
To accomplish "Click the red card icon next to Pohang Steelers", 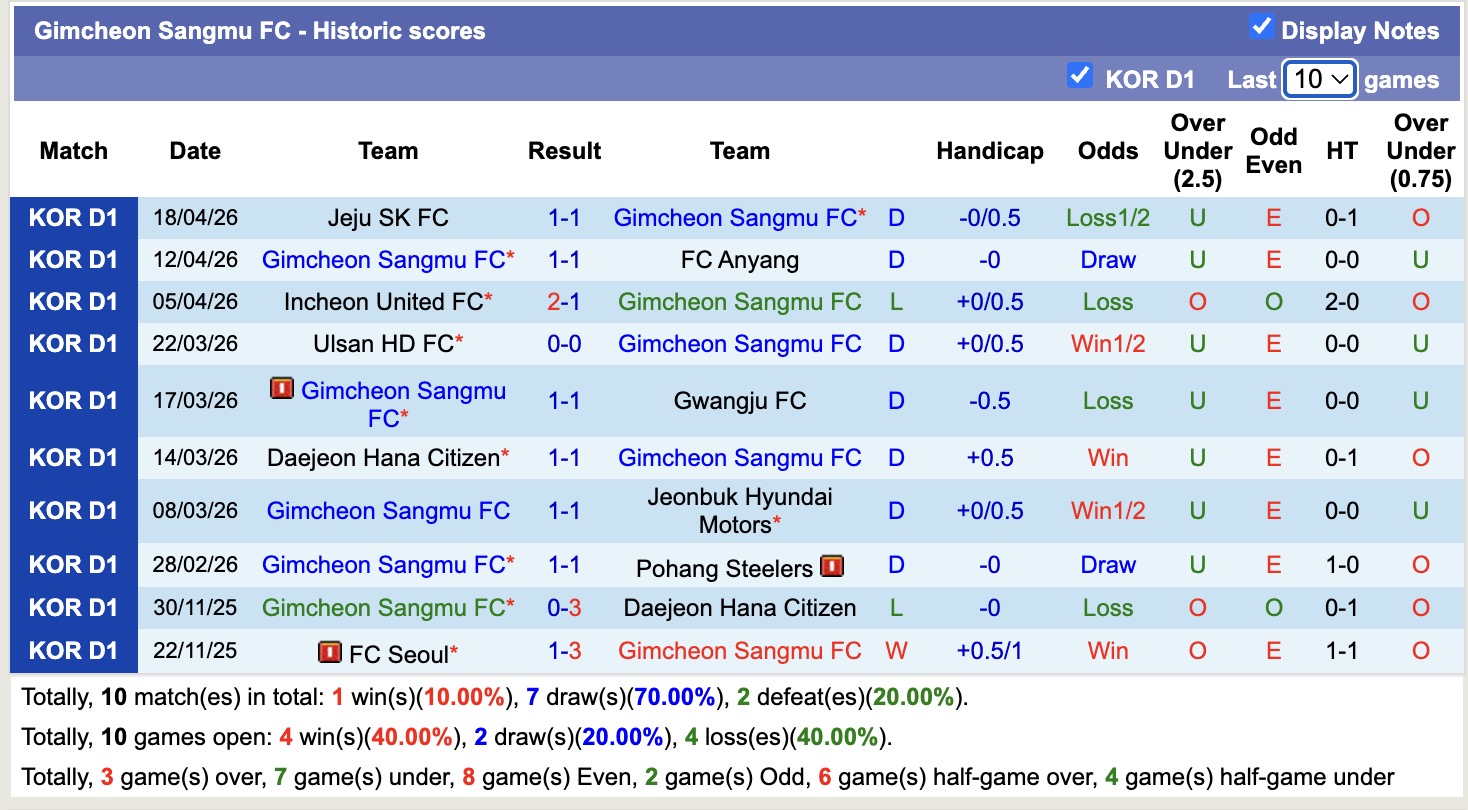I will [x=831, y=566].
